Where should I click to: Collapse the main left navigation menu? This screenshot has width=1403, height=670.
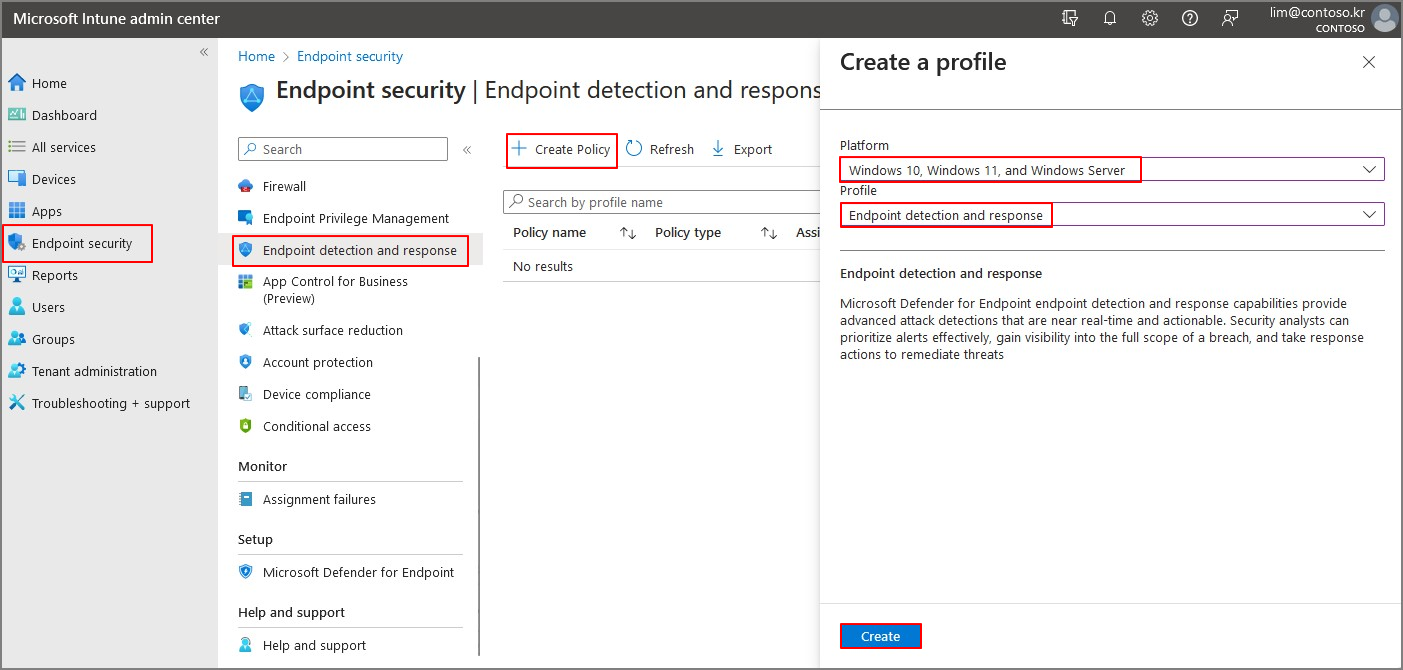(x=203, y=52)
